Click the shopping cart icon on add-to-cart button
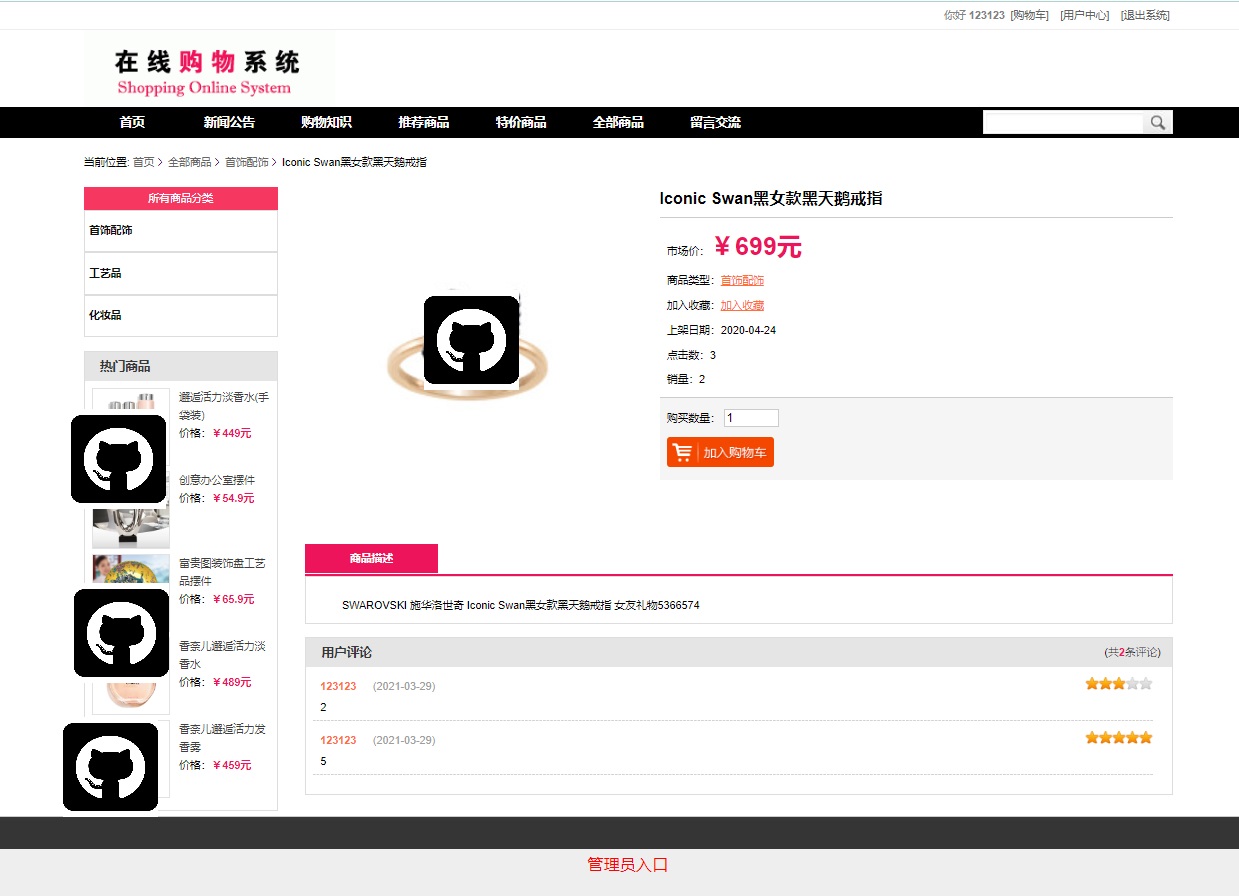 pos(683,452)
